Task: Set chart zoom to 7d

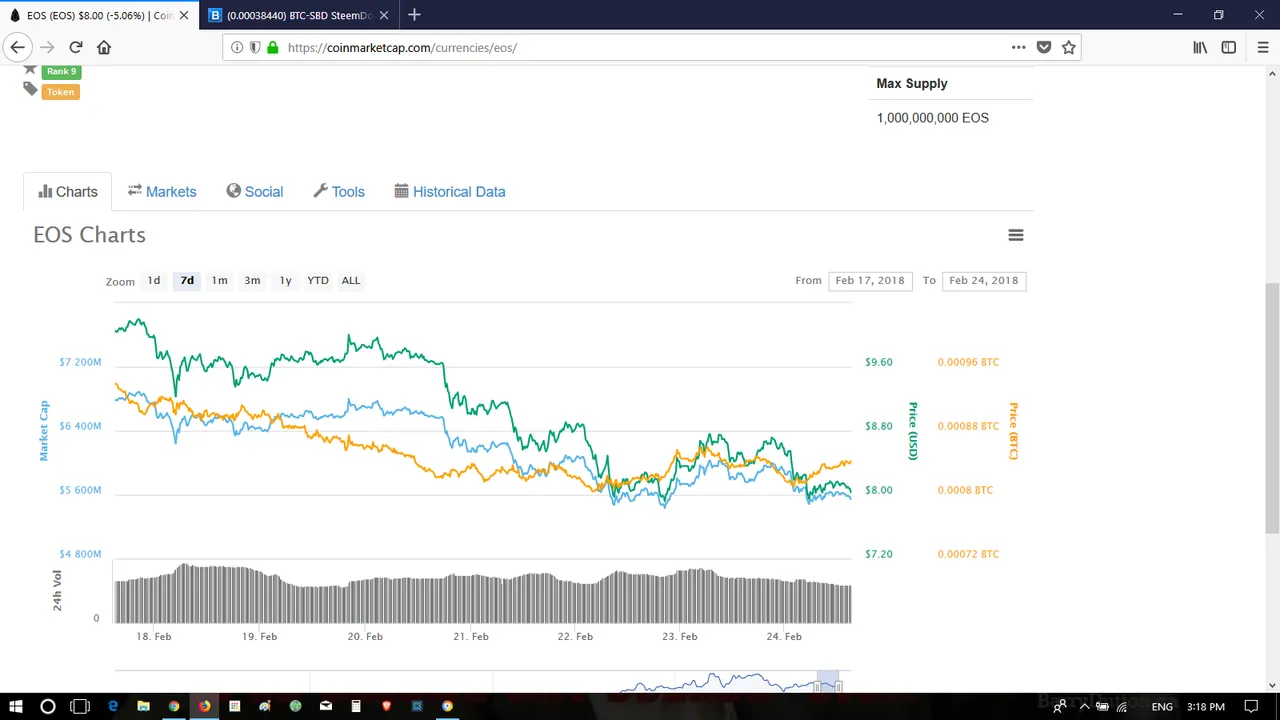Action: (x=187, y=281)
